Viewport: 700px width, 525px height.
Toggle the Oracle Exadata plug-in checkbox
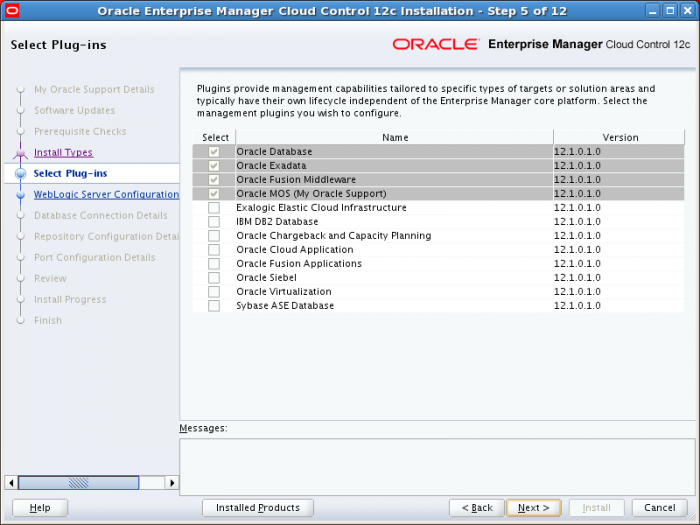[x=214, y=166]
